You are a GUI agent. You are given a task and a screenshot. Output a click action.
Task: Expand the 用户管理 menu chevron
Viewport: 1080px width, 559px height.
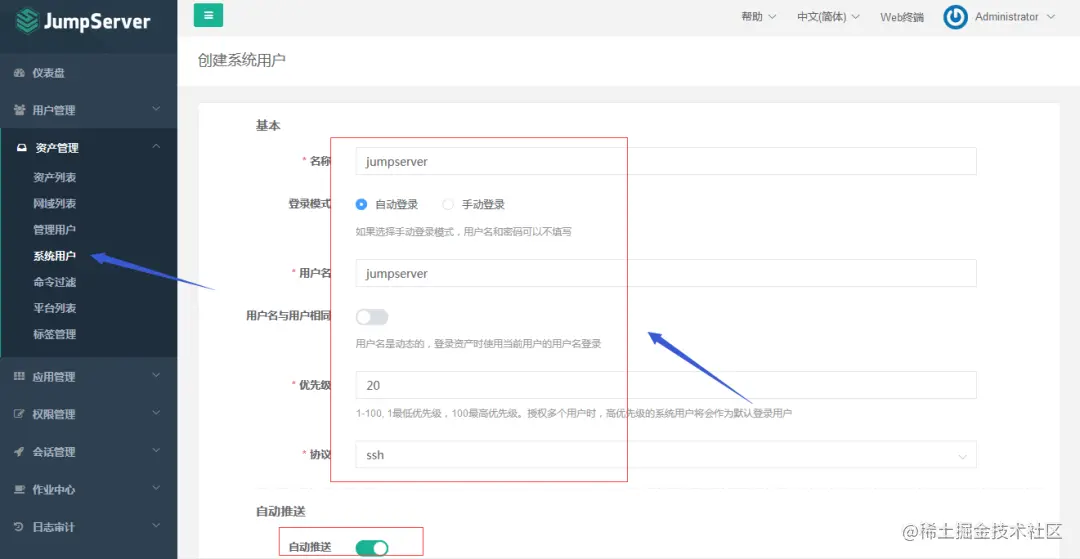point(156,109)
